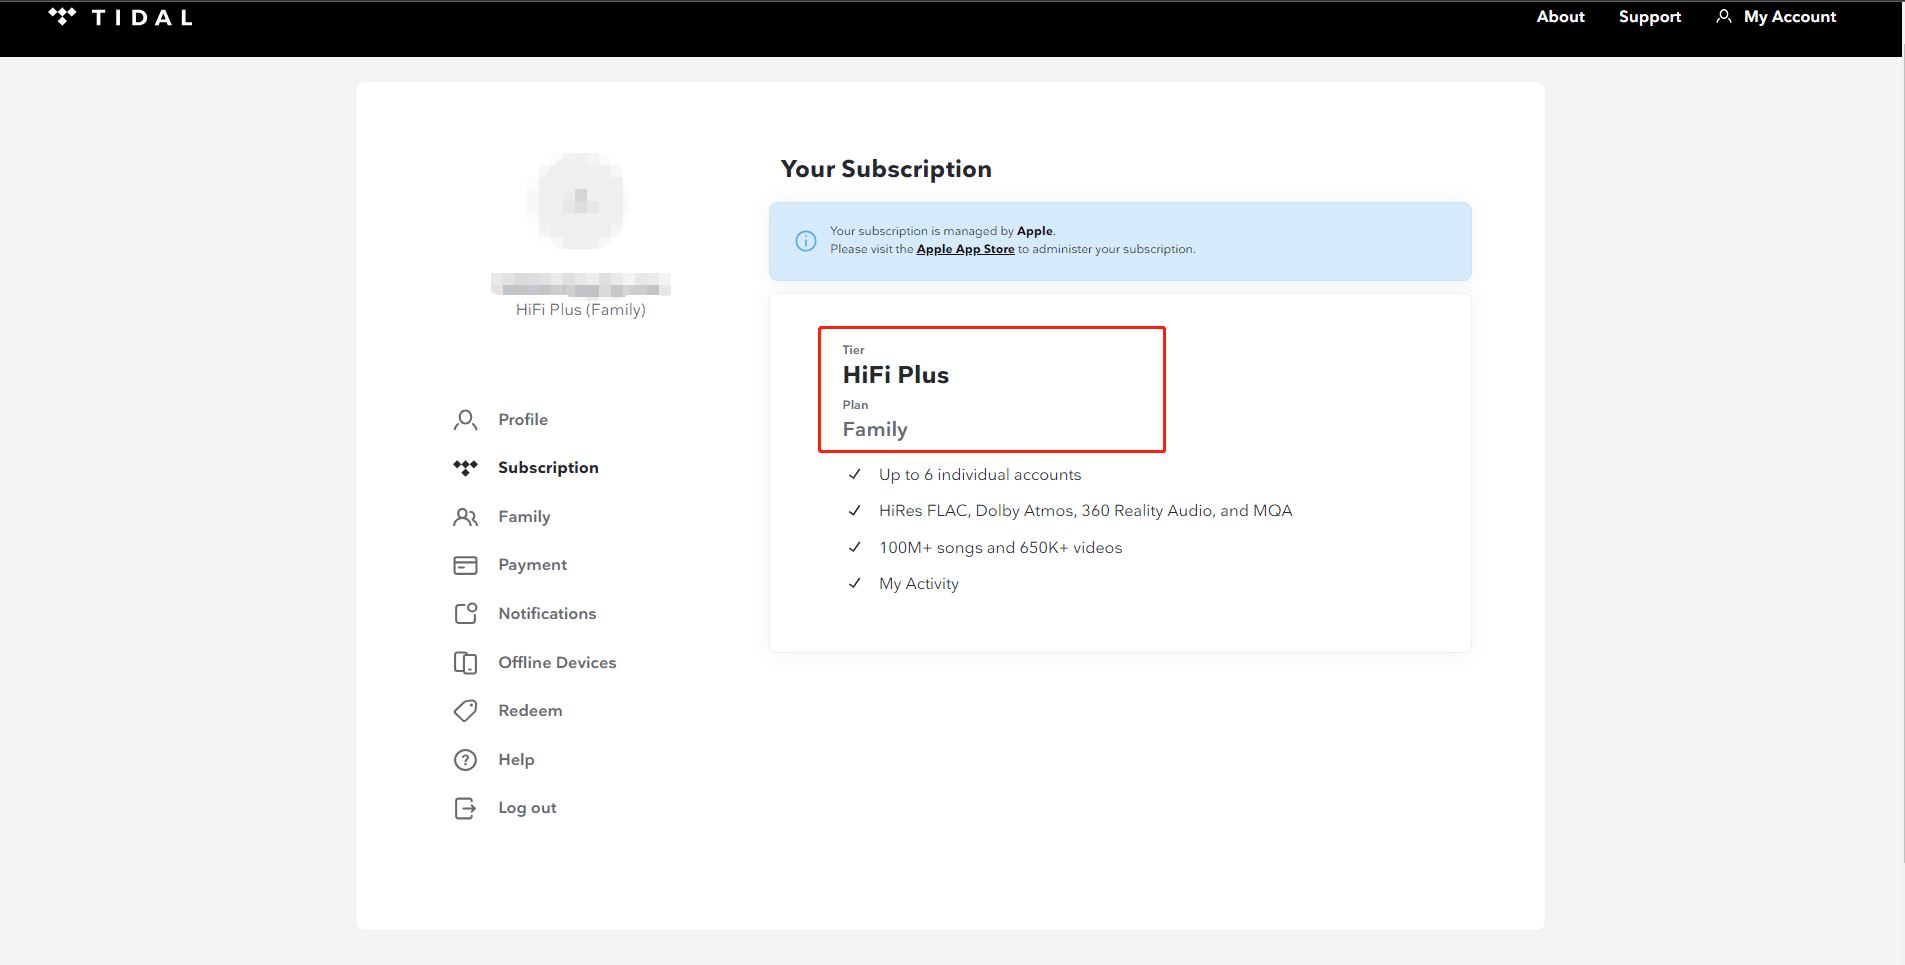Viewport: 1905px width, 965px height.
Task: Open My Account from the top bar
Action: tap(1777, 17)
